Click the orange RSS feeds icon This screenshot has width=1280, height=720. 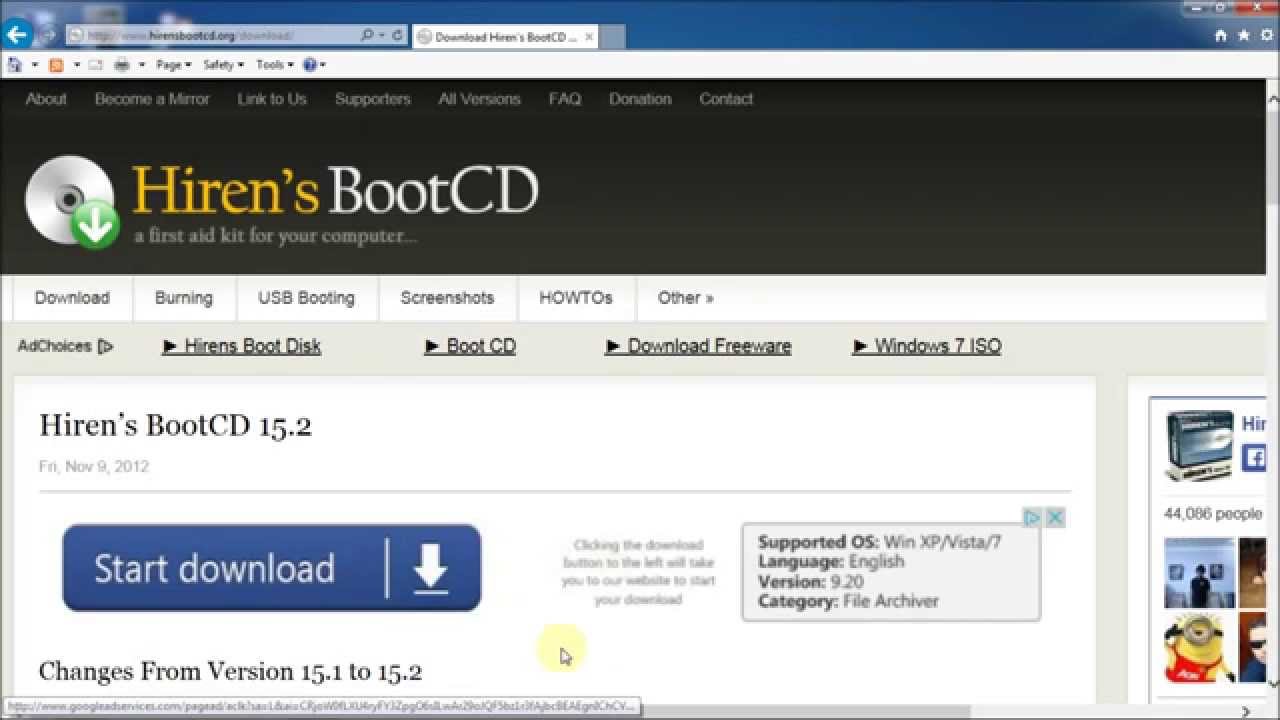(56, 65)
